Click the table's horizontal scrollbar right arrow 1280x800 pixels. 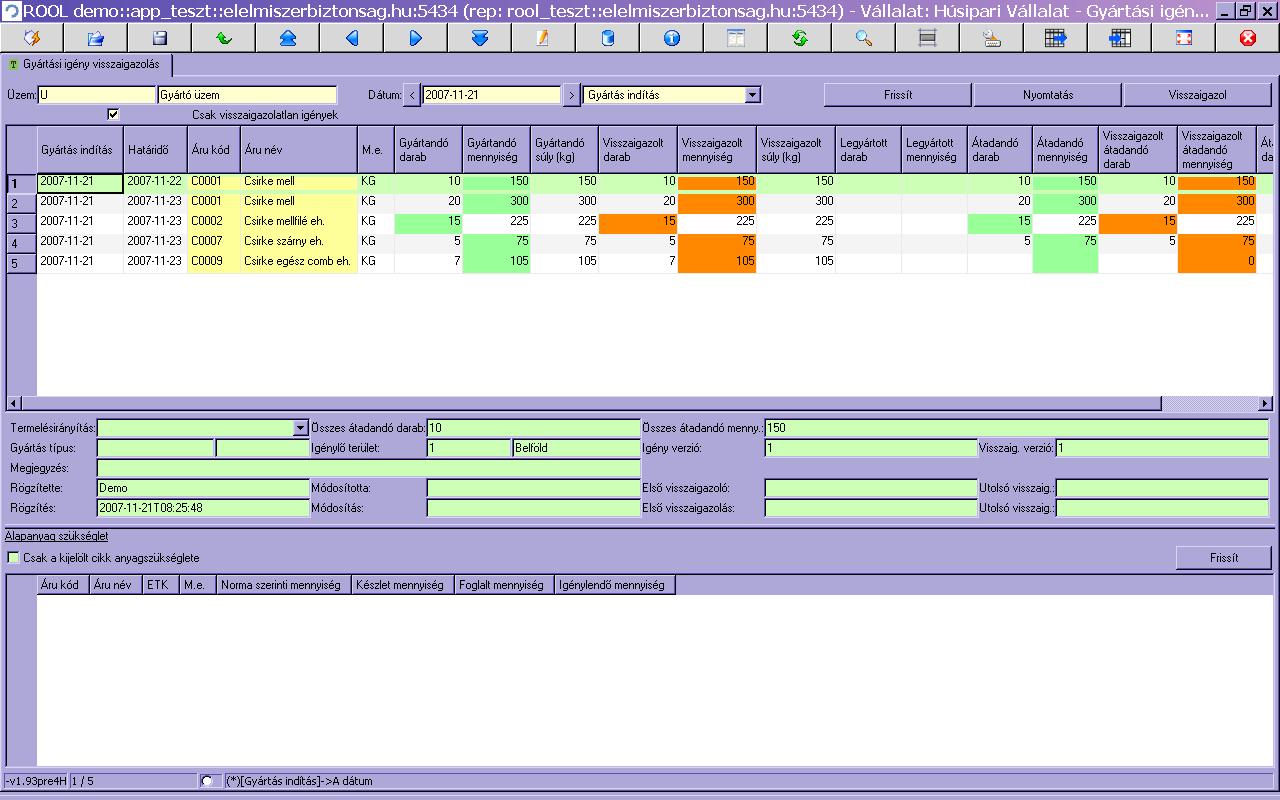[x=1265, y=403]
